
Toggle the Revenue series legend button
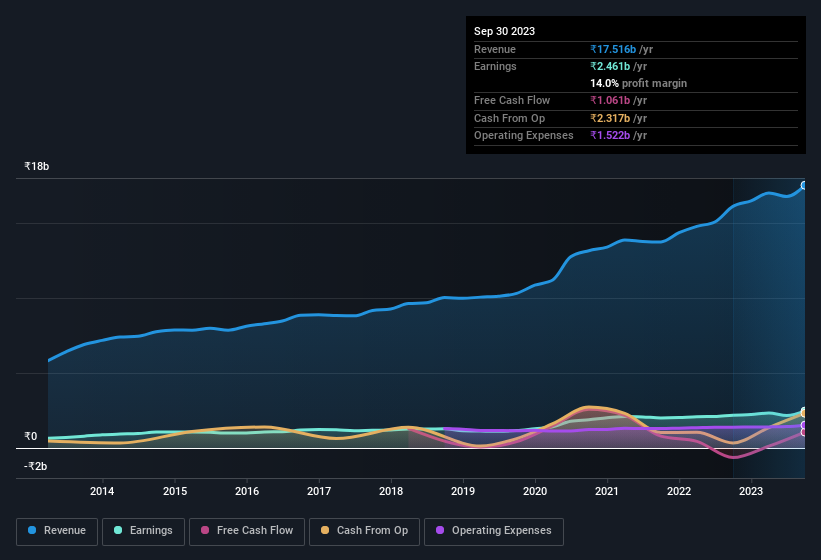[57, 531]
